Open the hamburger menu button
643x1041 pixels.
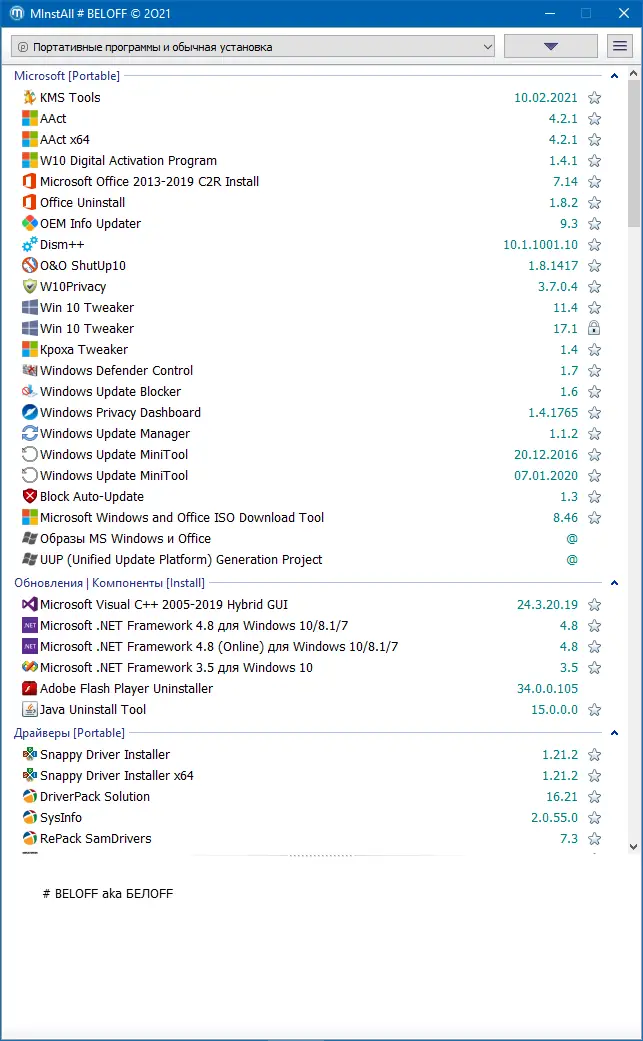click(x=620, y=46)
